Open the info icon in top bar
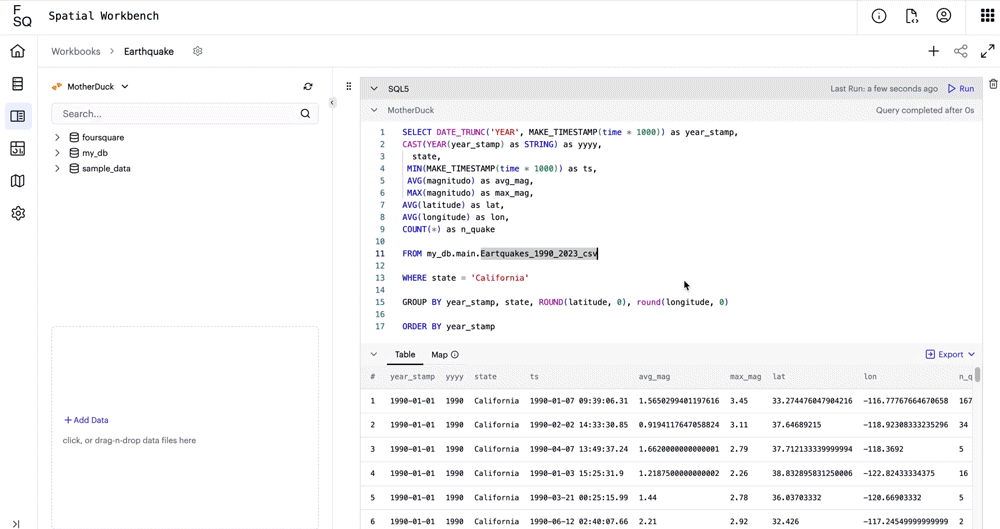 pyautogui.click(x=879, y=16)
